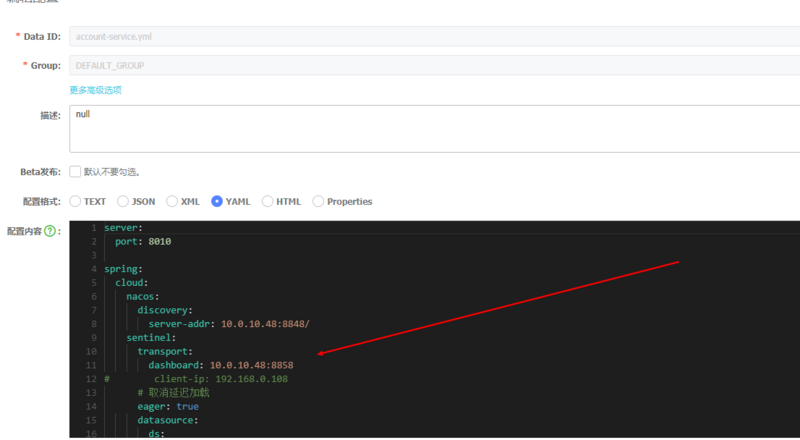Click the 'sentinel:' line in editor

(x=152, y=338)
